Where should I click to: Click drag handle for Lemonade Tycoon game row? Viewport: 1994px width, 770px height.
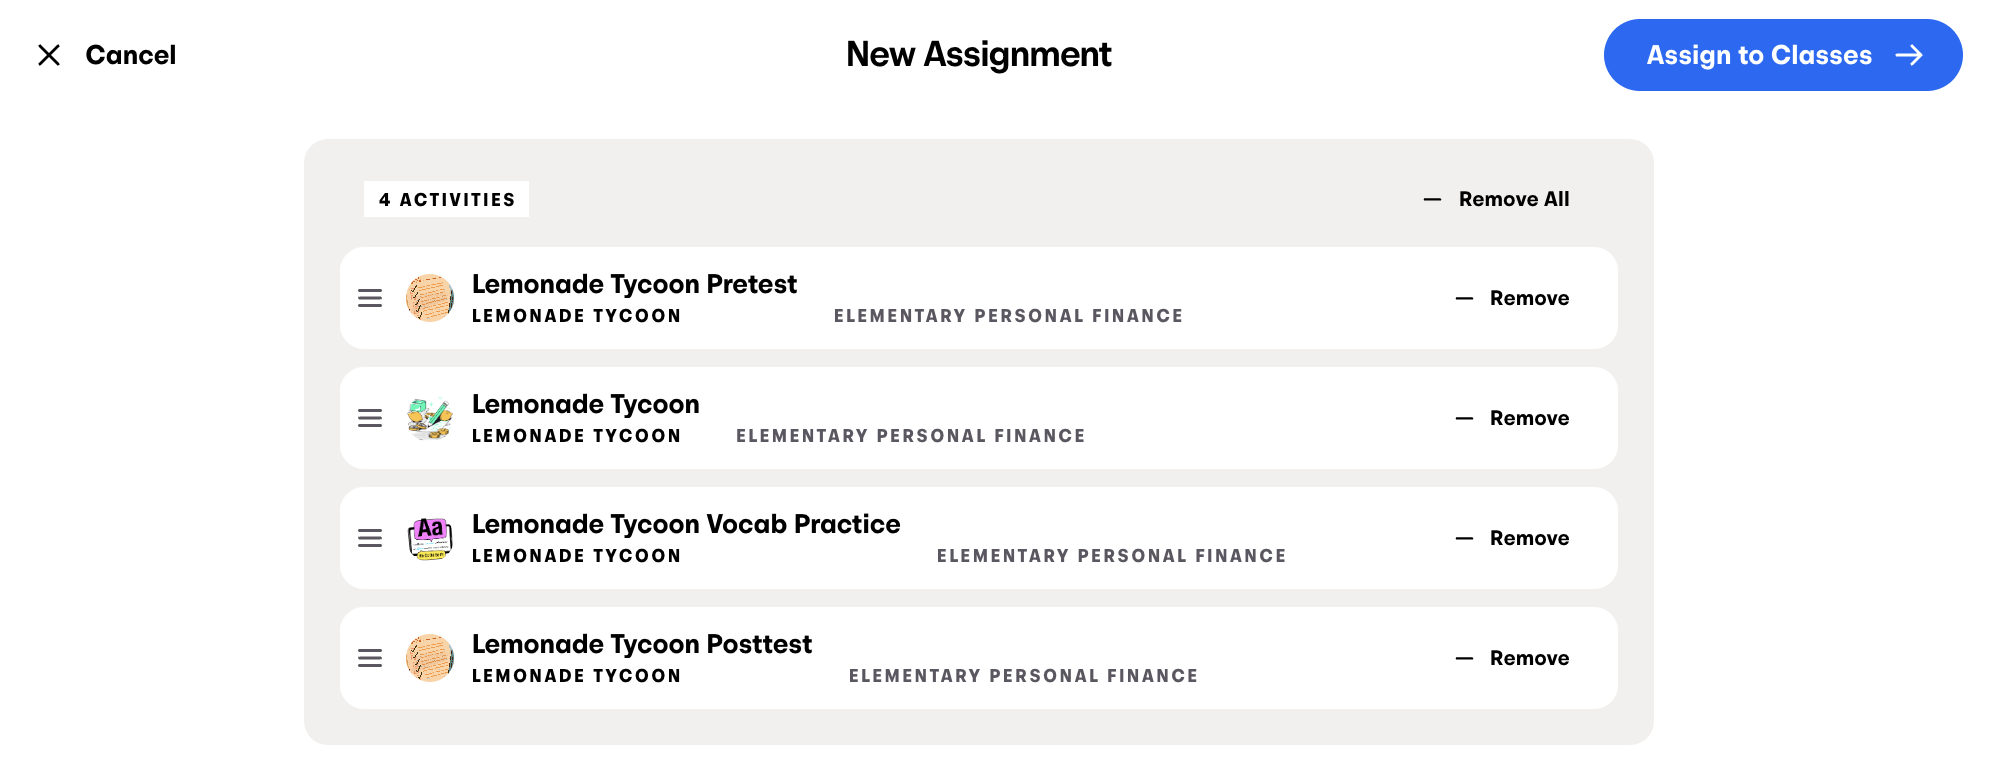(370, 418)
